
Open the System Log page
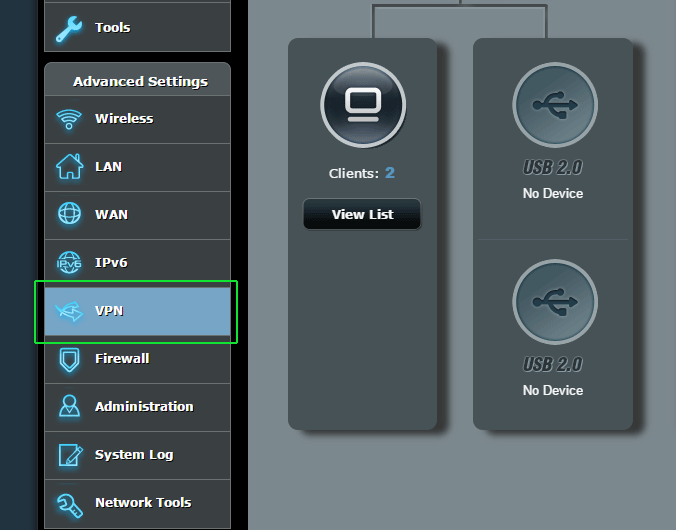point(138,455)
